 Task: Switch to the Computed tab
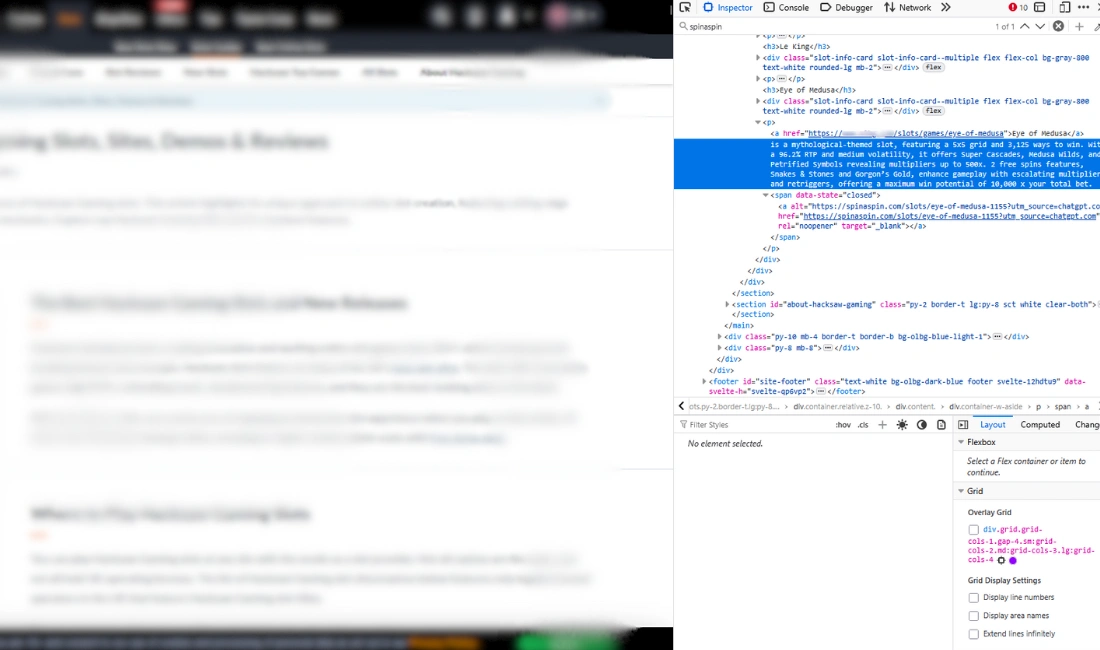(x=1040, y=424)
